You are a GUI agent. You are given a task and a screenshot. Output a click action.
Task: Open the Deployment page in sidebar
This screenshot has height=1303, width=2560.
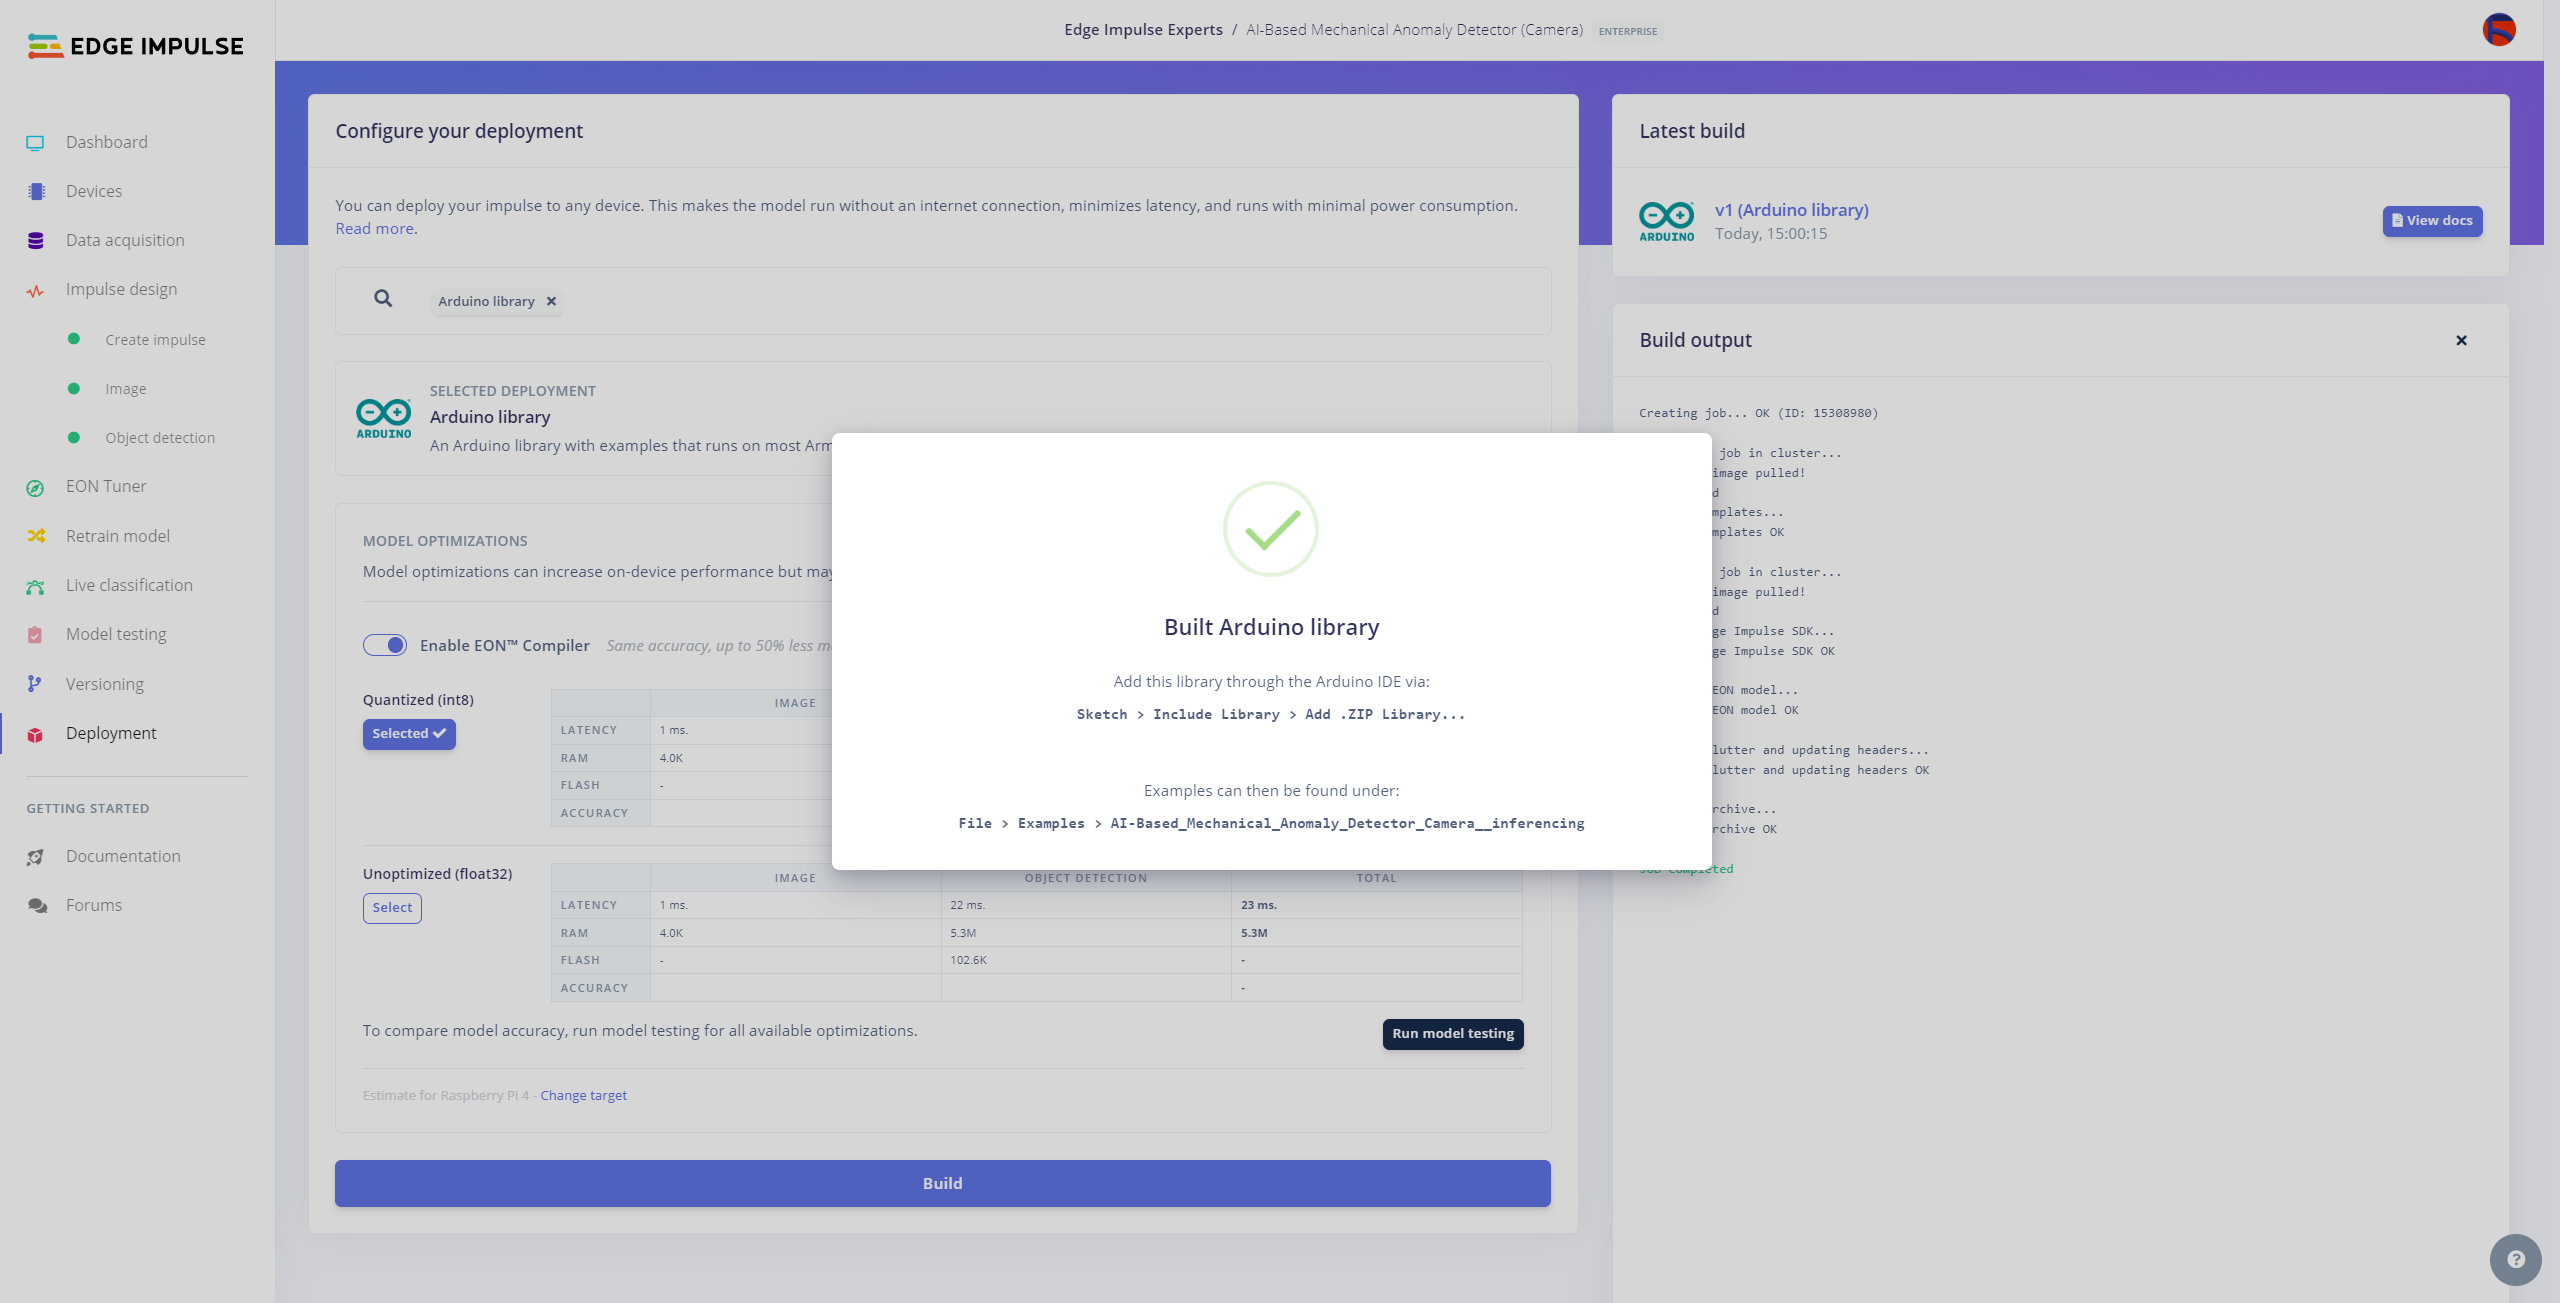pyautogui.click(x=111, y=733)
